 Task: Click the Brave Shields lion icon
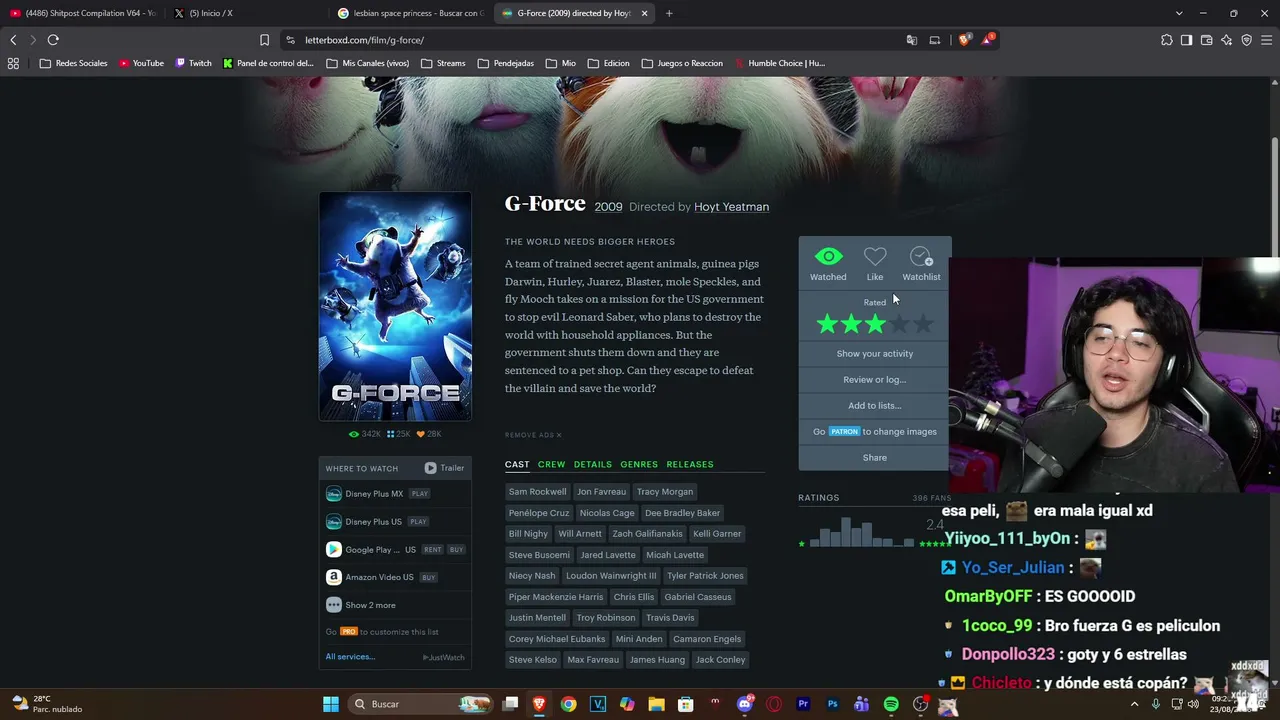[964, 40]
